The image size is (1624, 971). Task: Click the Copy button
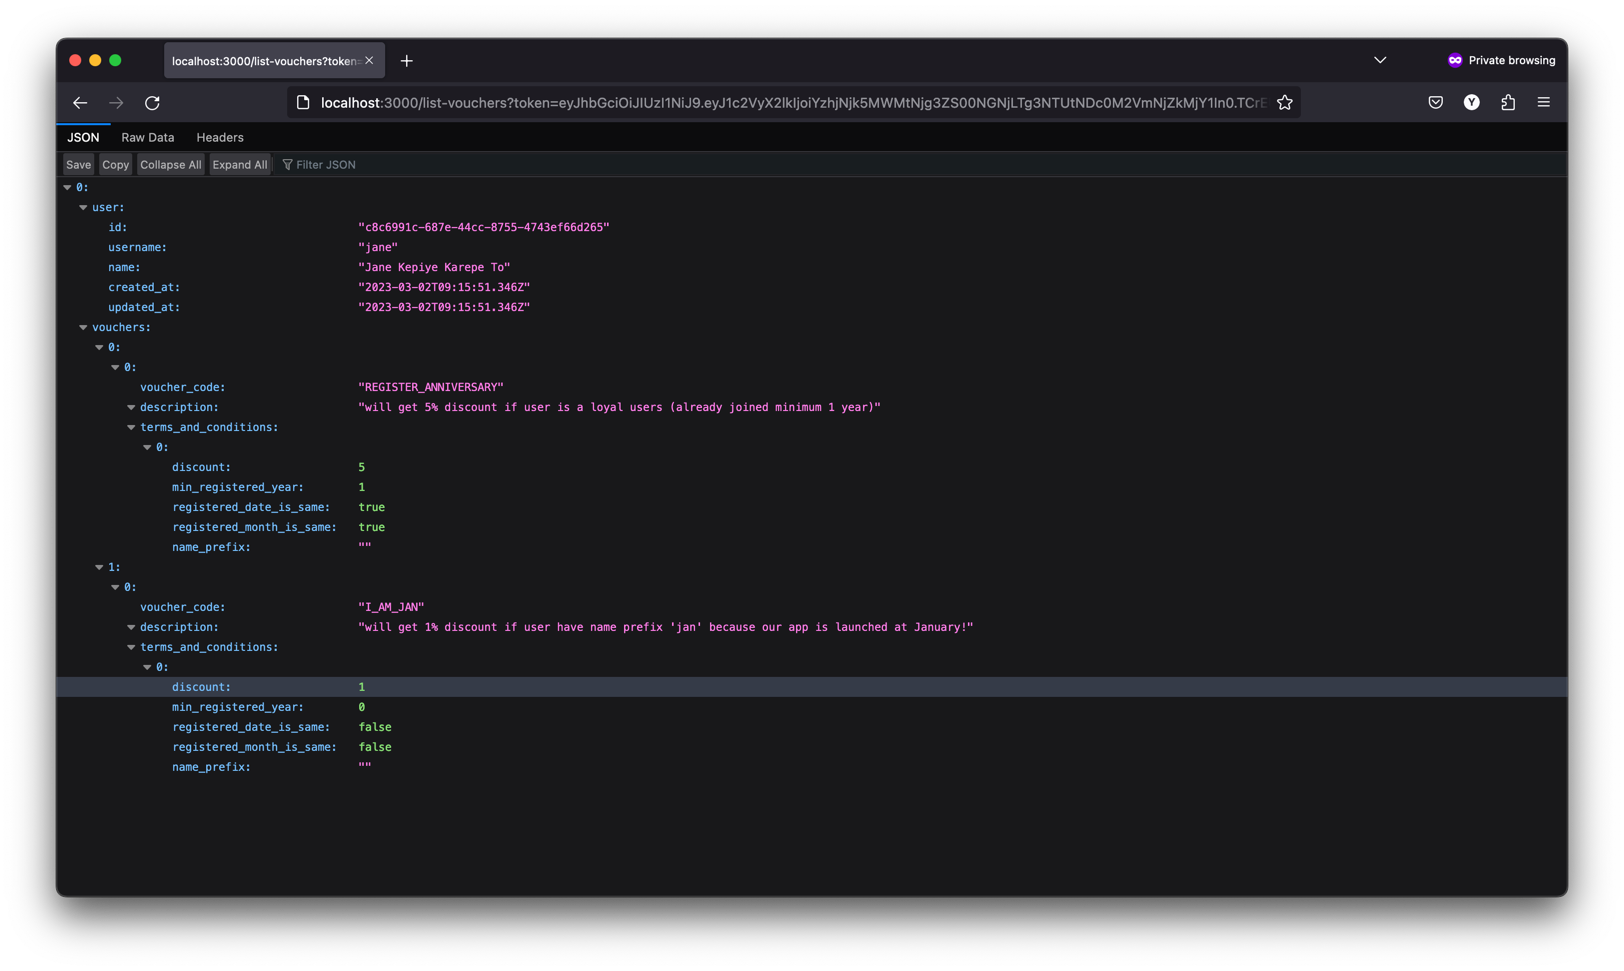point(115,164)
